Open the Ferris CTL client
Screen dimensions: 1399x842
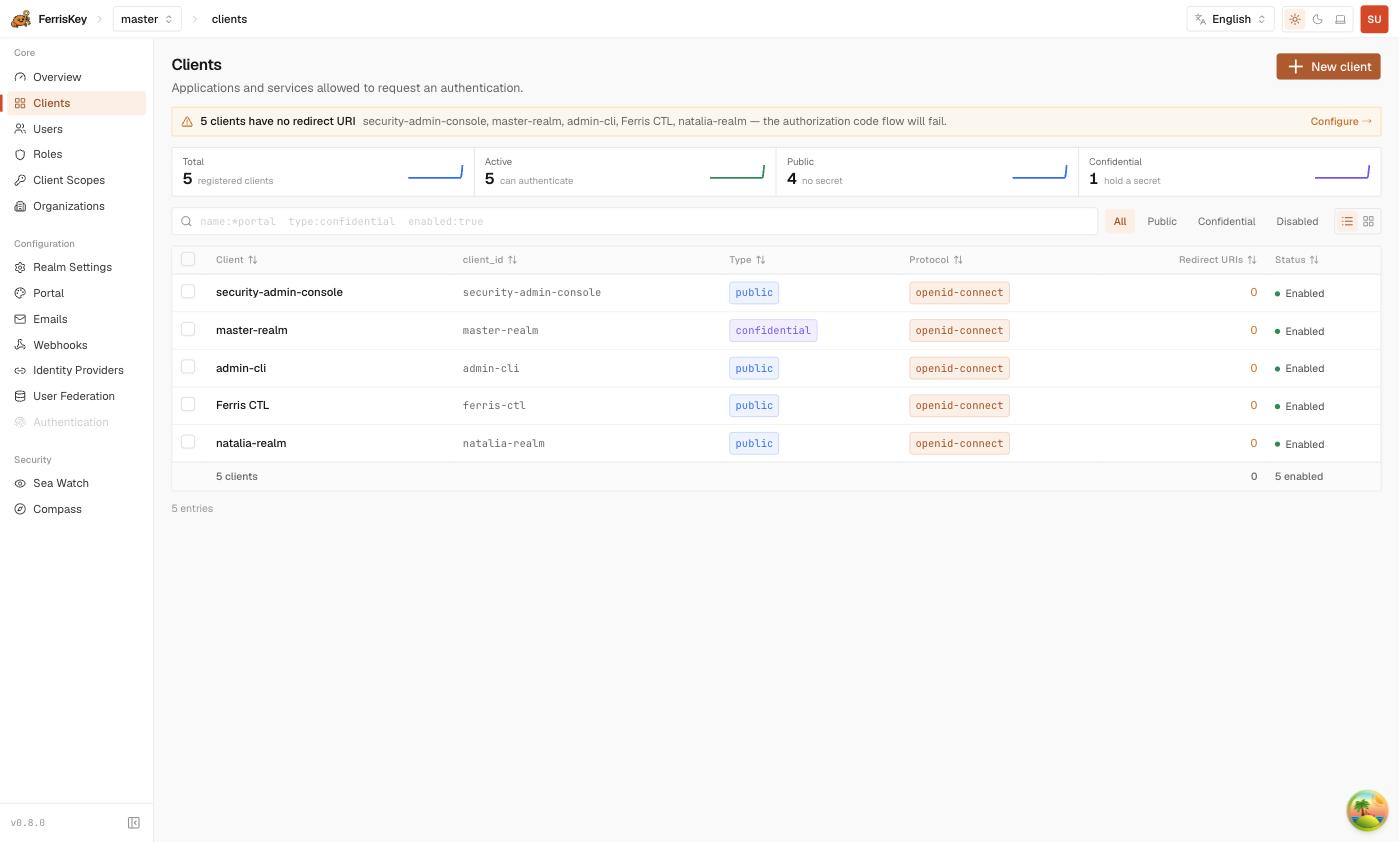[242, 405]
